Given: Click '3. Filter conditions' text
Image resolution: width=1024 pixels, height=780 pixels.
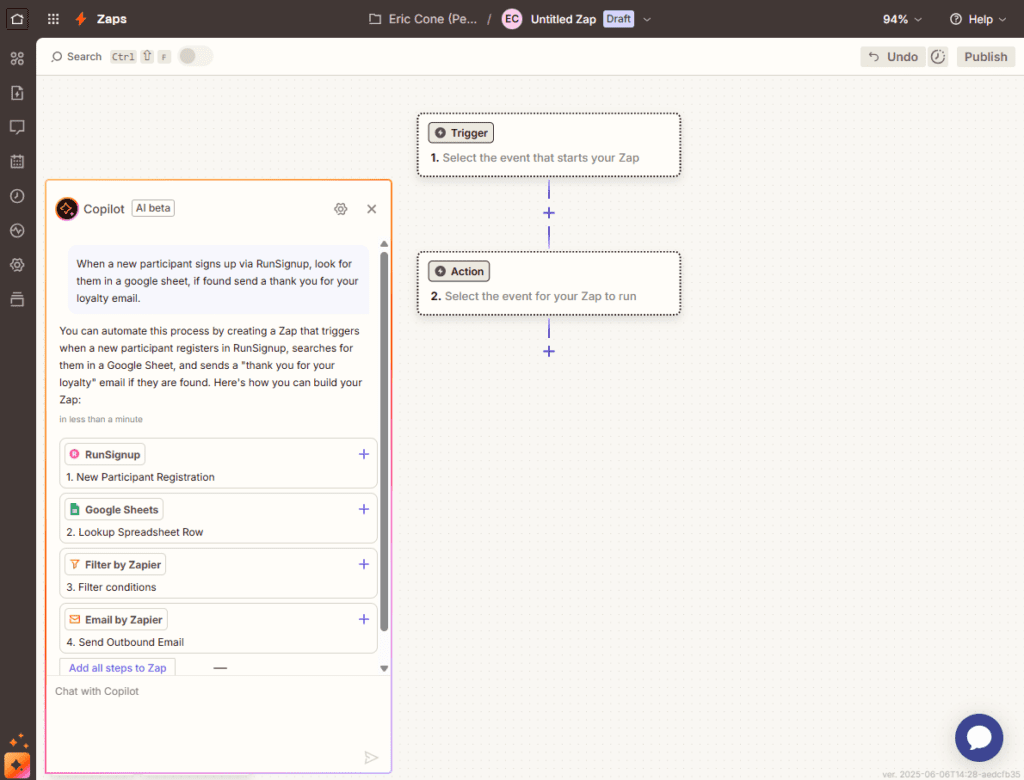Looking at the screenshot, I should pos(111,587).
